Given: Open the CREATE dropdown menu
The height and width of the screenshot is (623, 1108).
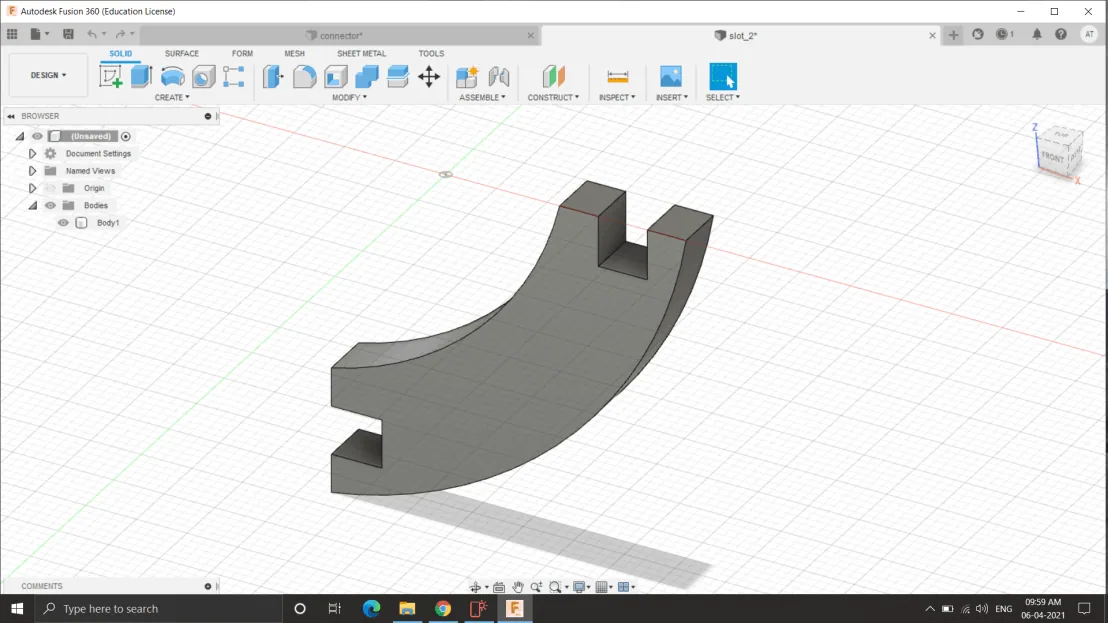Looking at the screenshot, I should [x=172, y=97].
